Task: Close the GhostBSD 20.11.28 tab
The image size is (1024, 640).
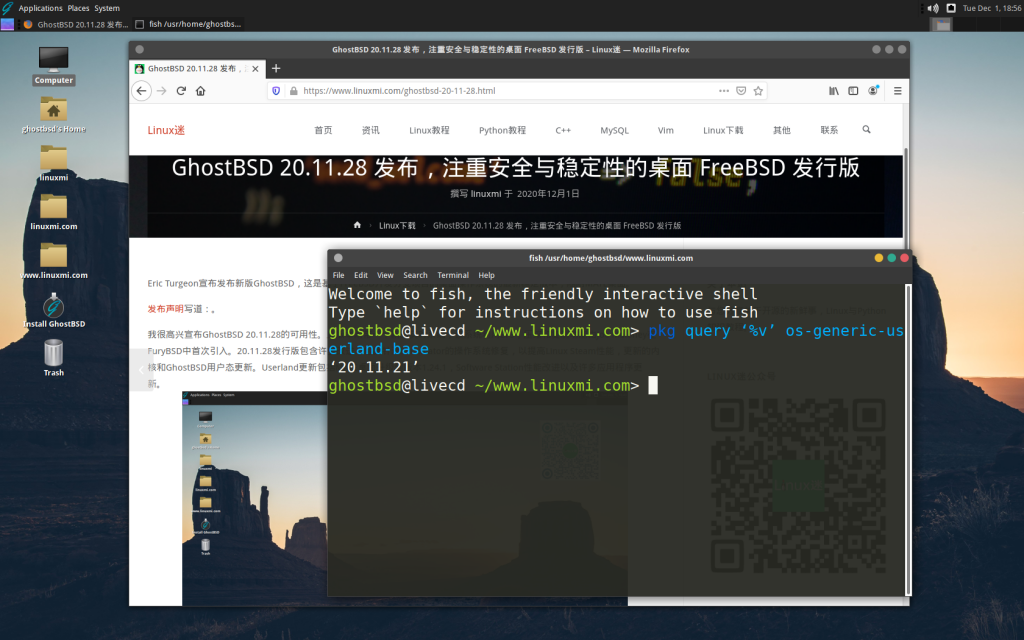Action: 255,69
